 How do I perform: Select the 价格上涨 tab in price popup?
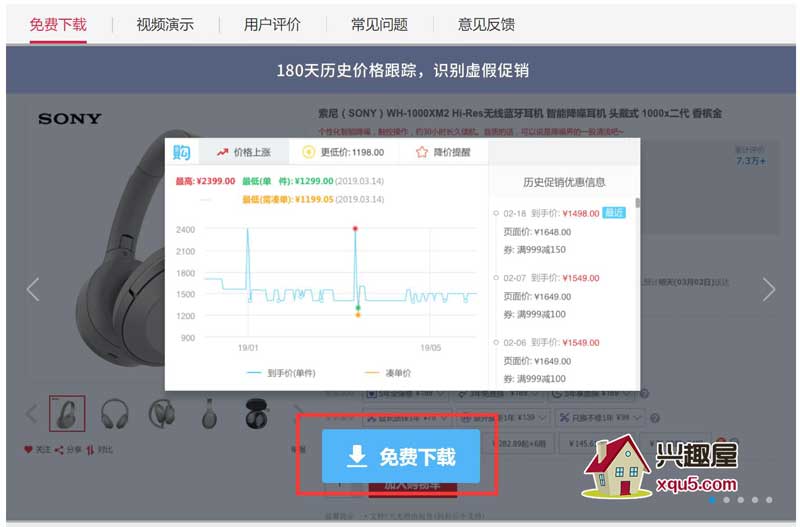244,152
